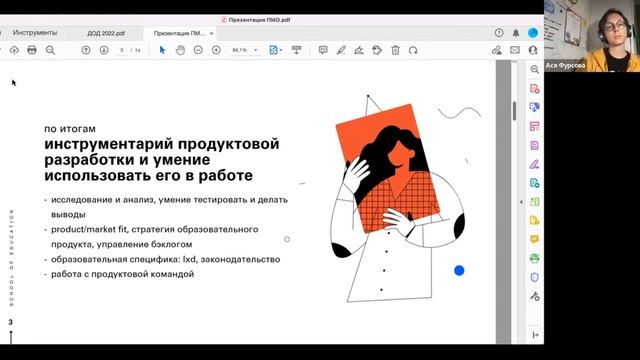The height and width of the screenshot is (360, 640).
Task: Click the current page number field
Action: [122, 50]
